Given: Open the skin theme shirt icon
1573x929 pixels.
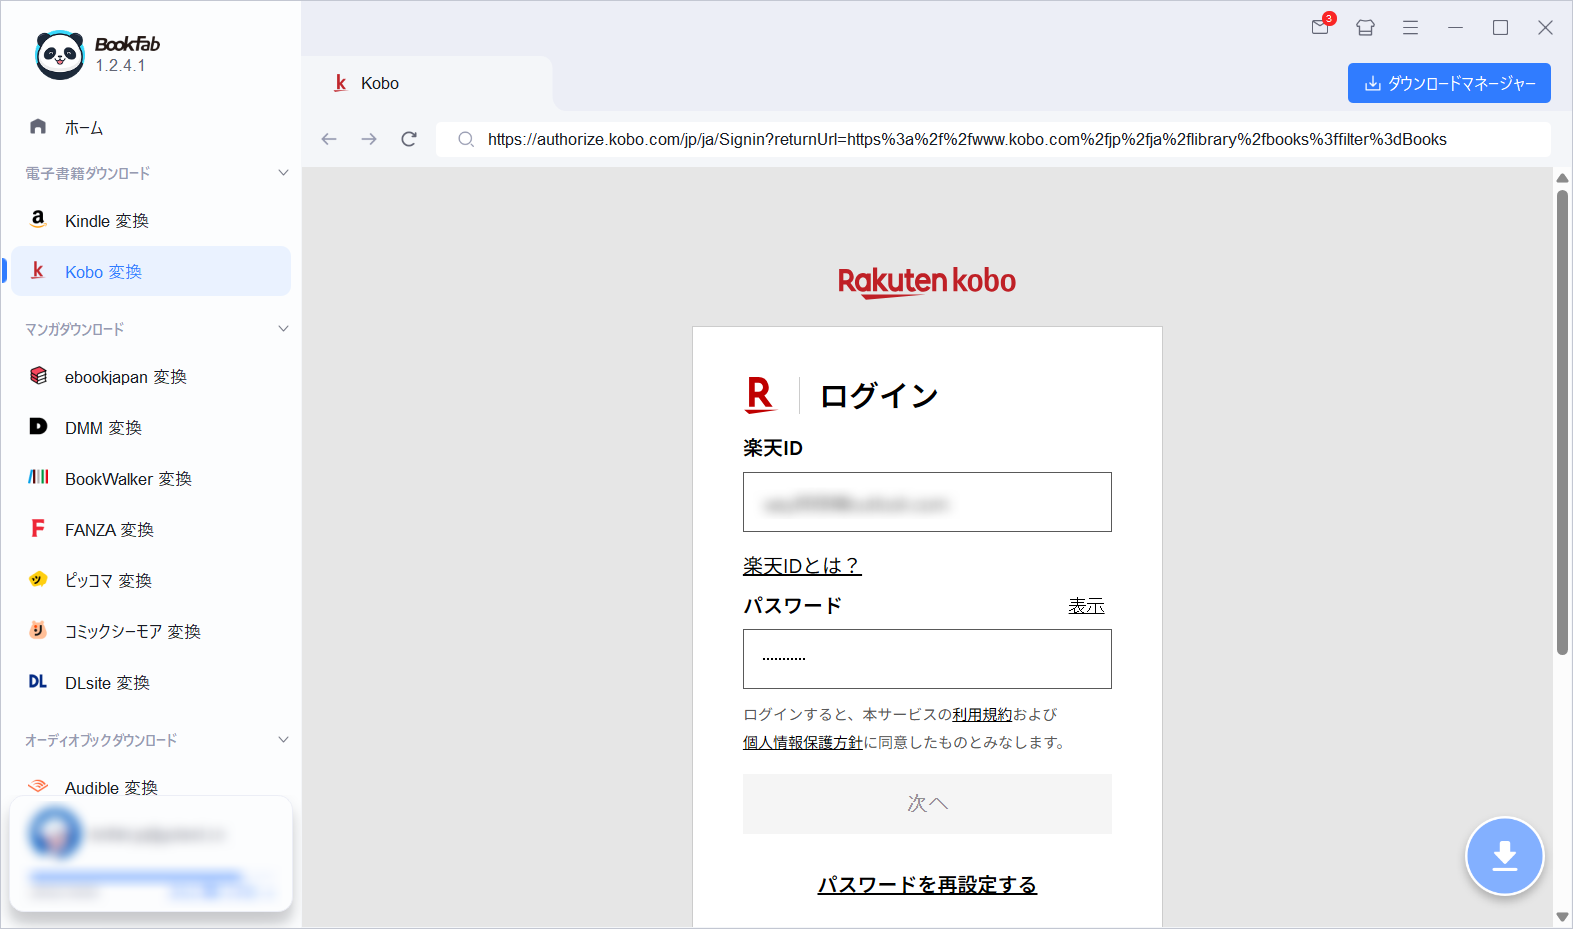Looking at the screenshot, I should (1365, 27).
